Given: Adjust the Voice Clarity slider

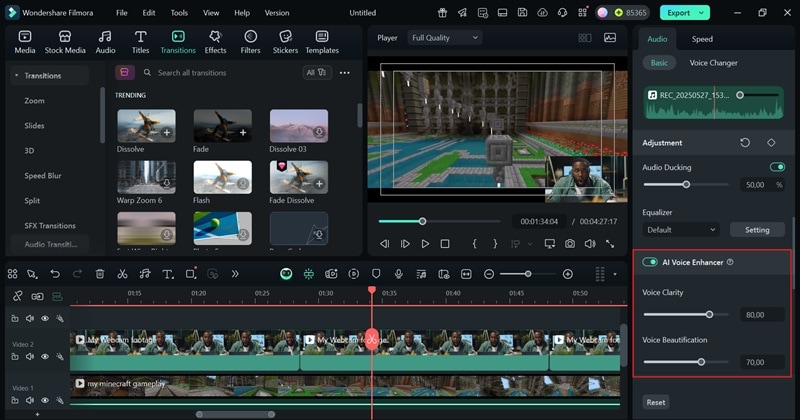Looking at the screenshot, I should [686, 314].
